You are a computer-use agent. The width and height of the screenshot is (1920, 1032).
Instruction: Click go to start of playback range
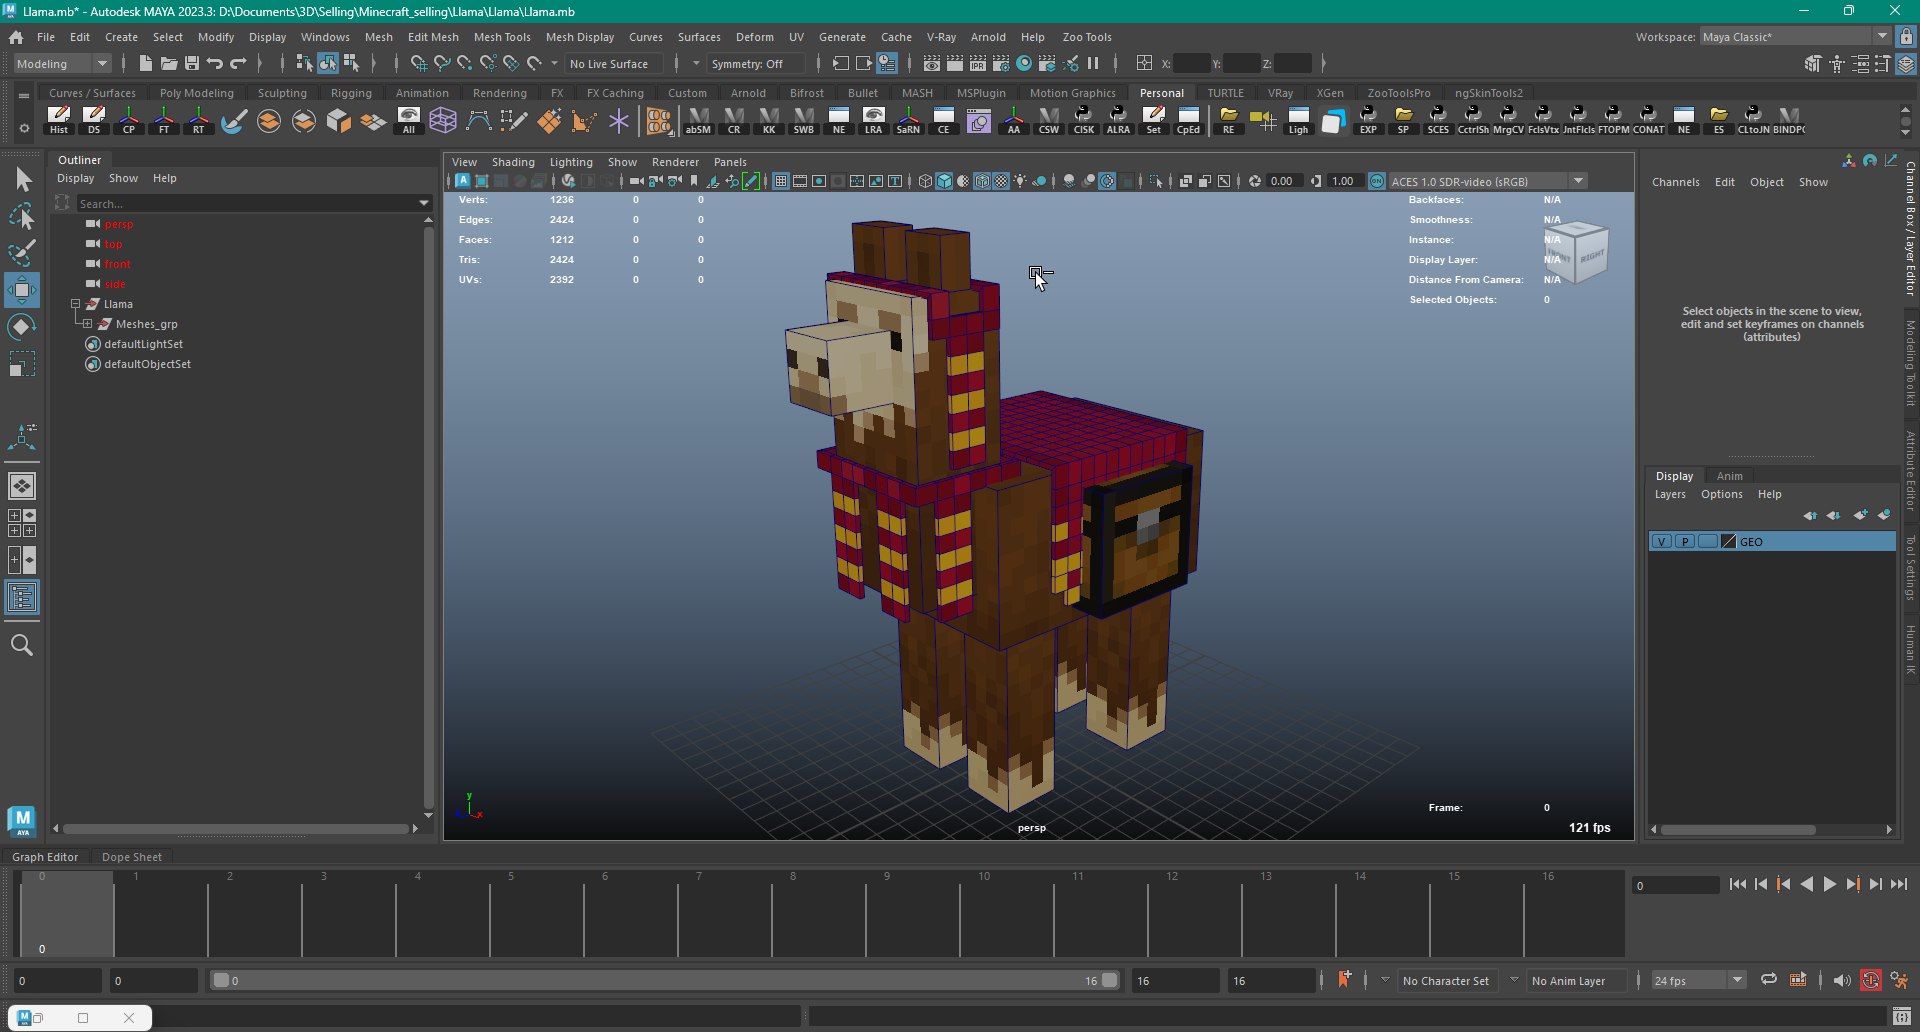1738,884
